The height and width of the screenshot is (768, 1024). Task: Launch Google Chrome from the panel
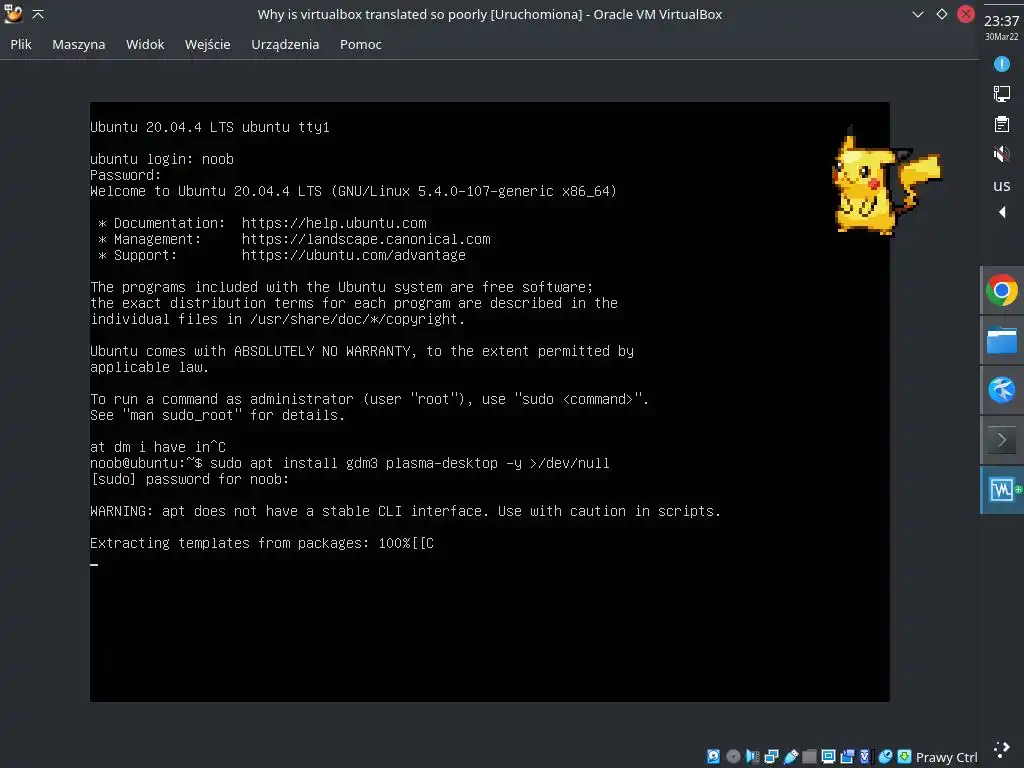click(x=1002, y=291)
